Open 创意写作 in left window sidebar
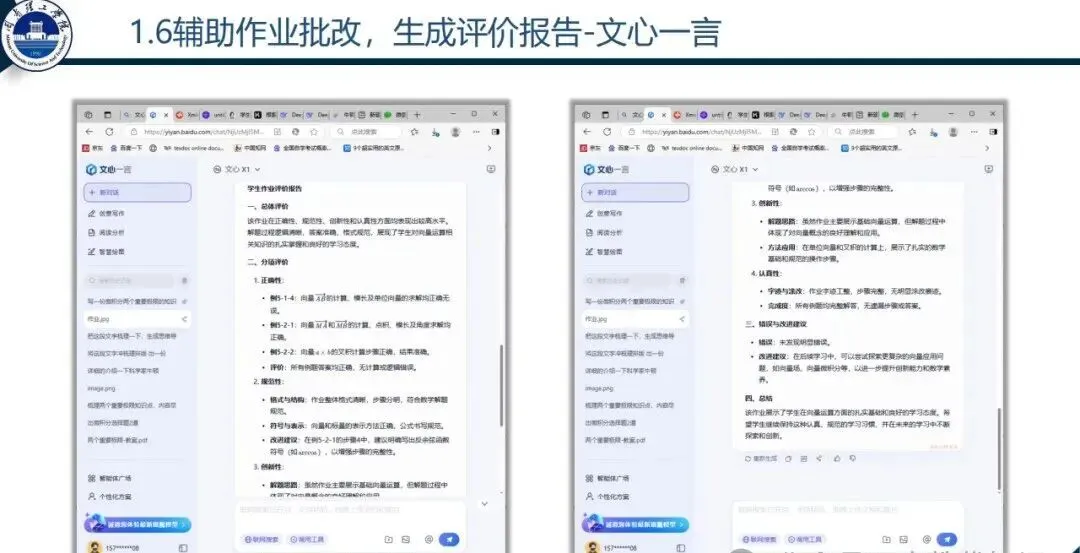 click(107, 213)
